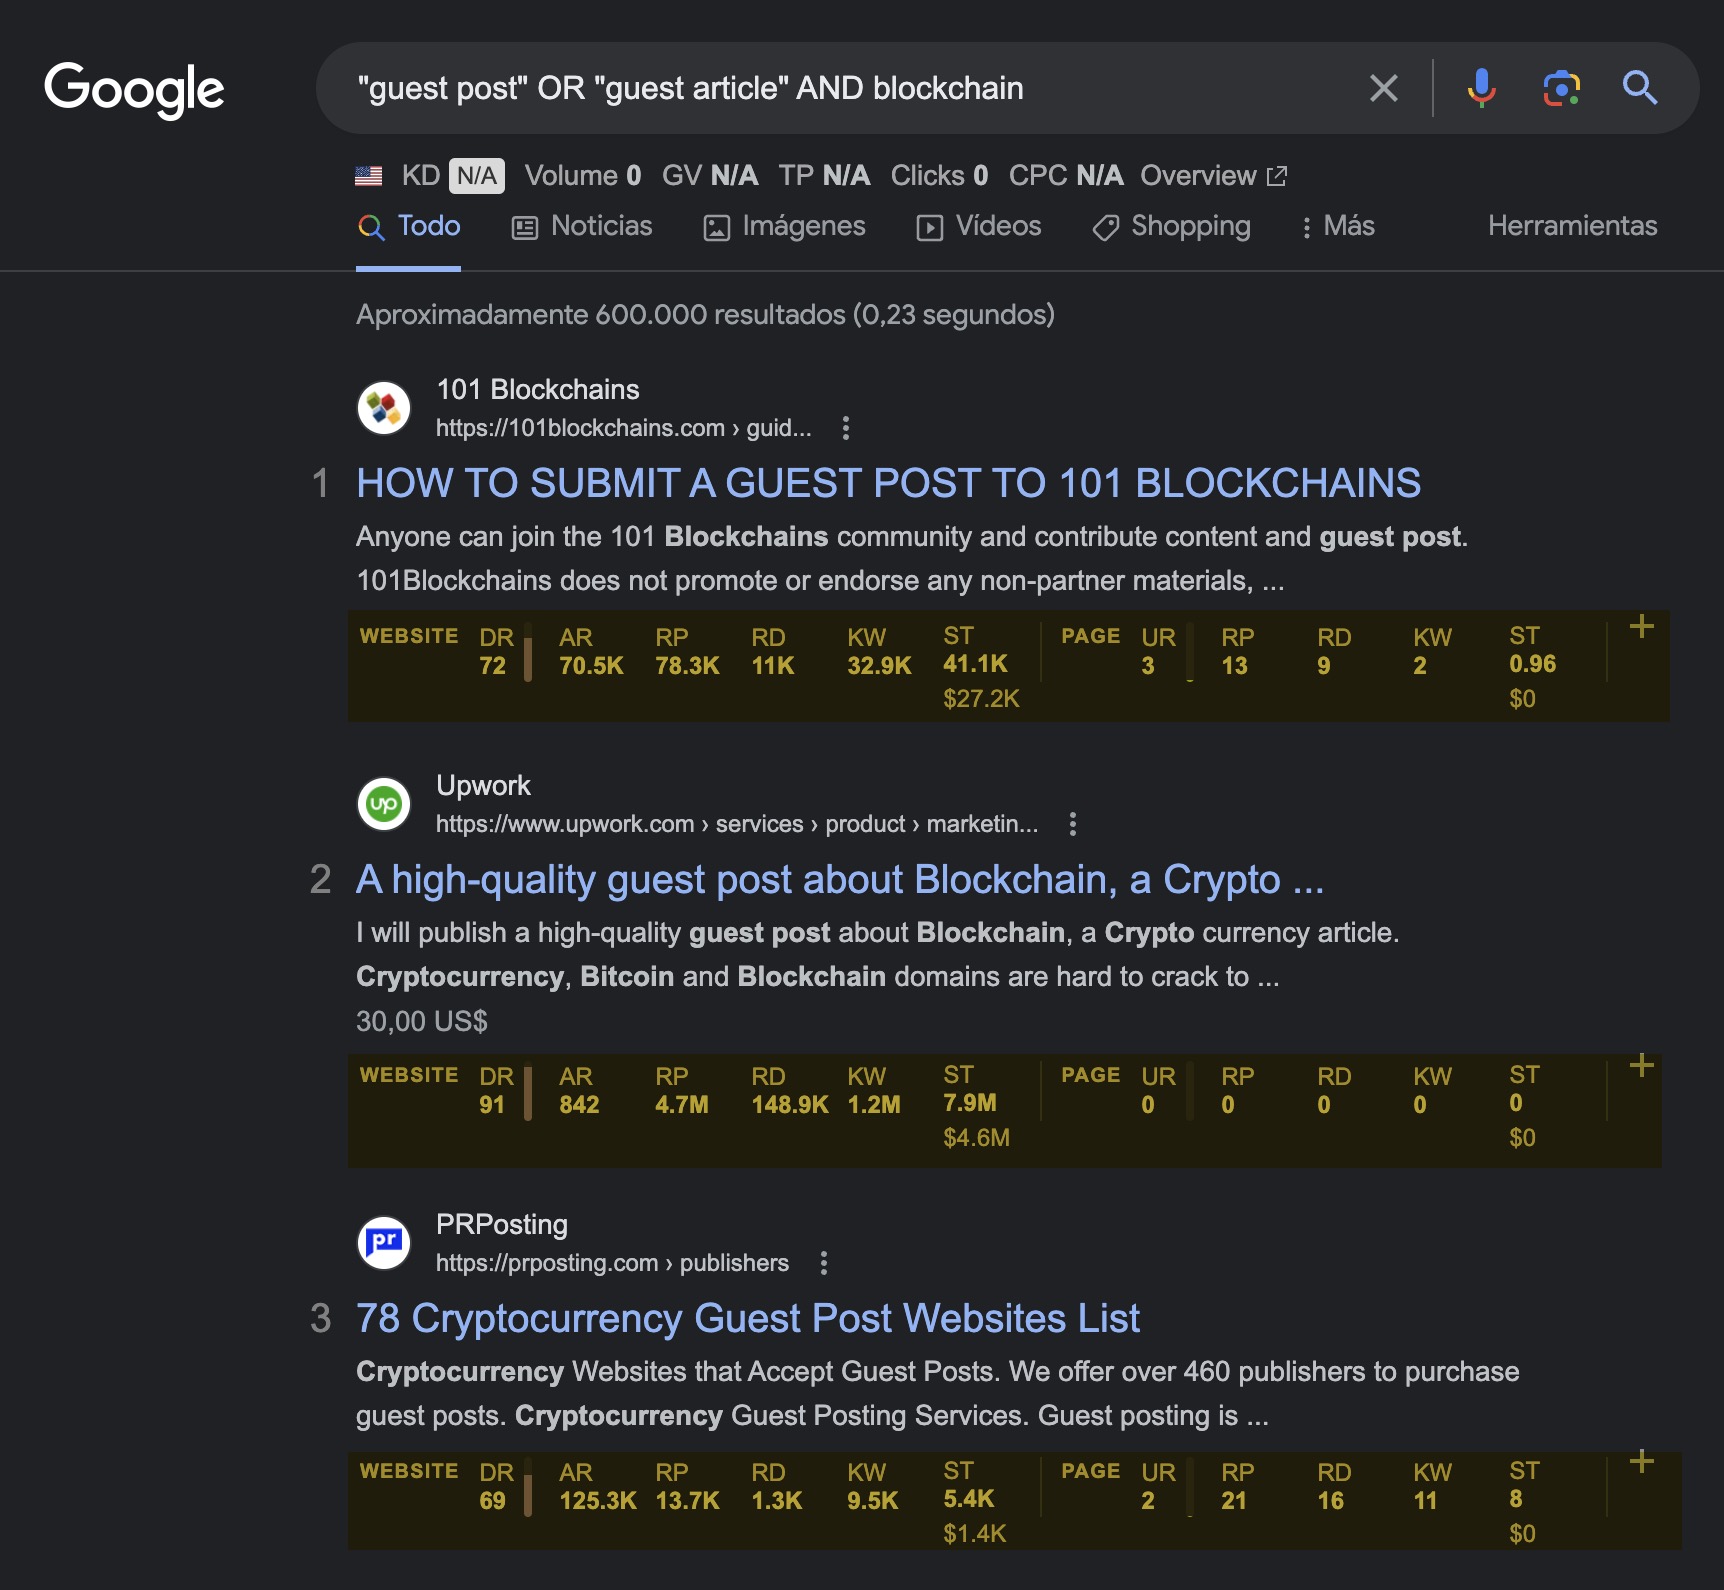Open three-dot menu for Upwork result
The width and height of the screenshot is (1724, 1590).
(x=1073, y=824)
